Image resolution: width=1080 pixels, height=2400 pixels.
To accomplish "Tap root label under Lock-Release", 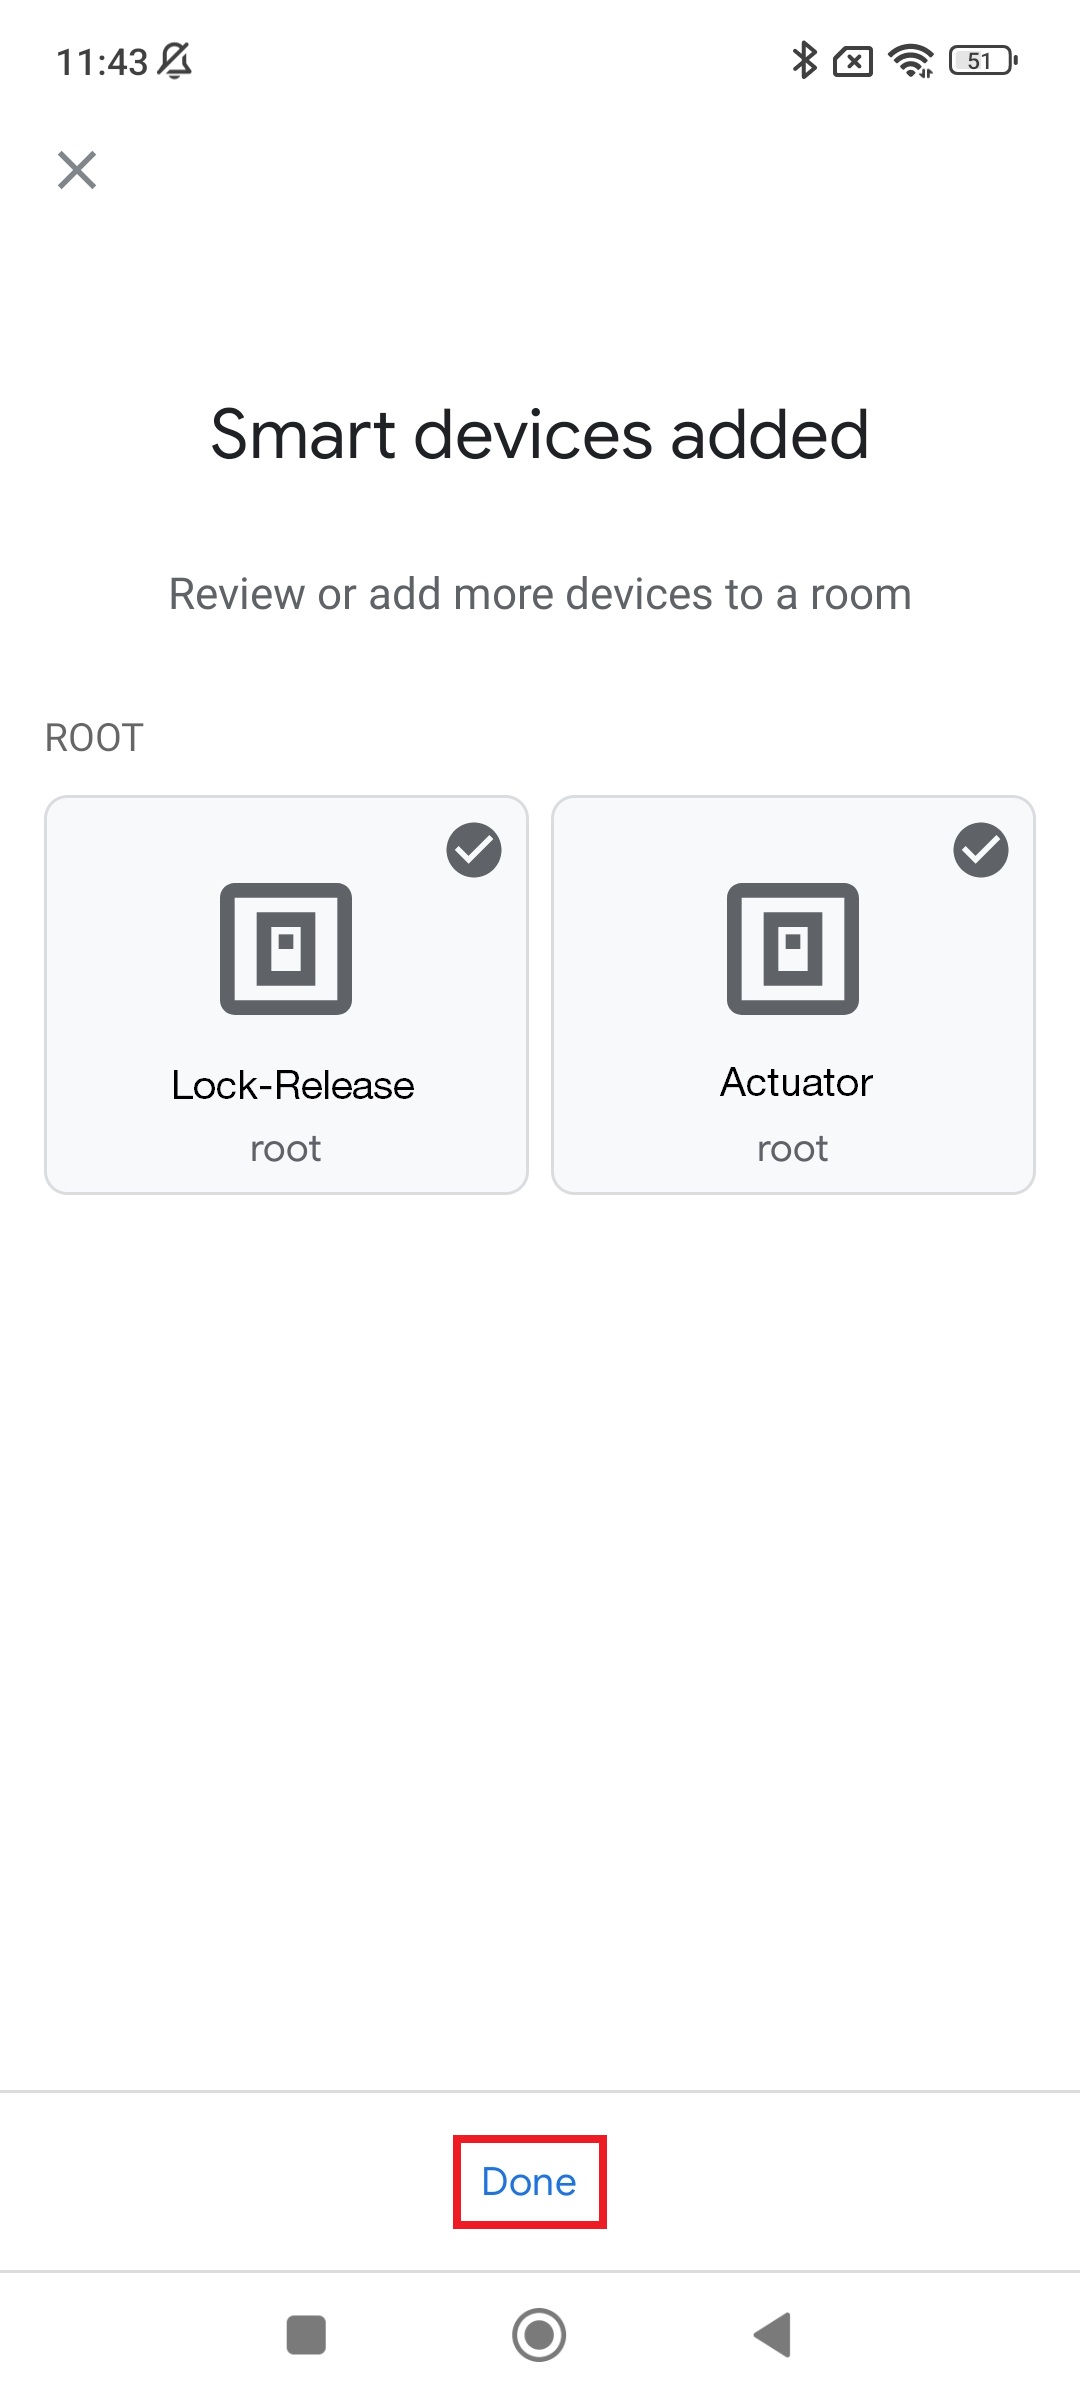I will pyautogui.click(x=286, y=1149).
